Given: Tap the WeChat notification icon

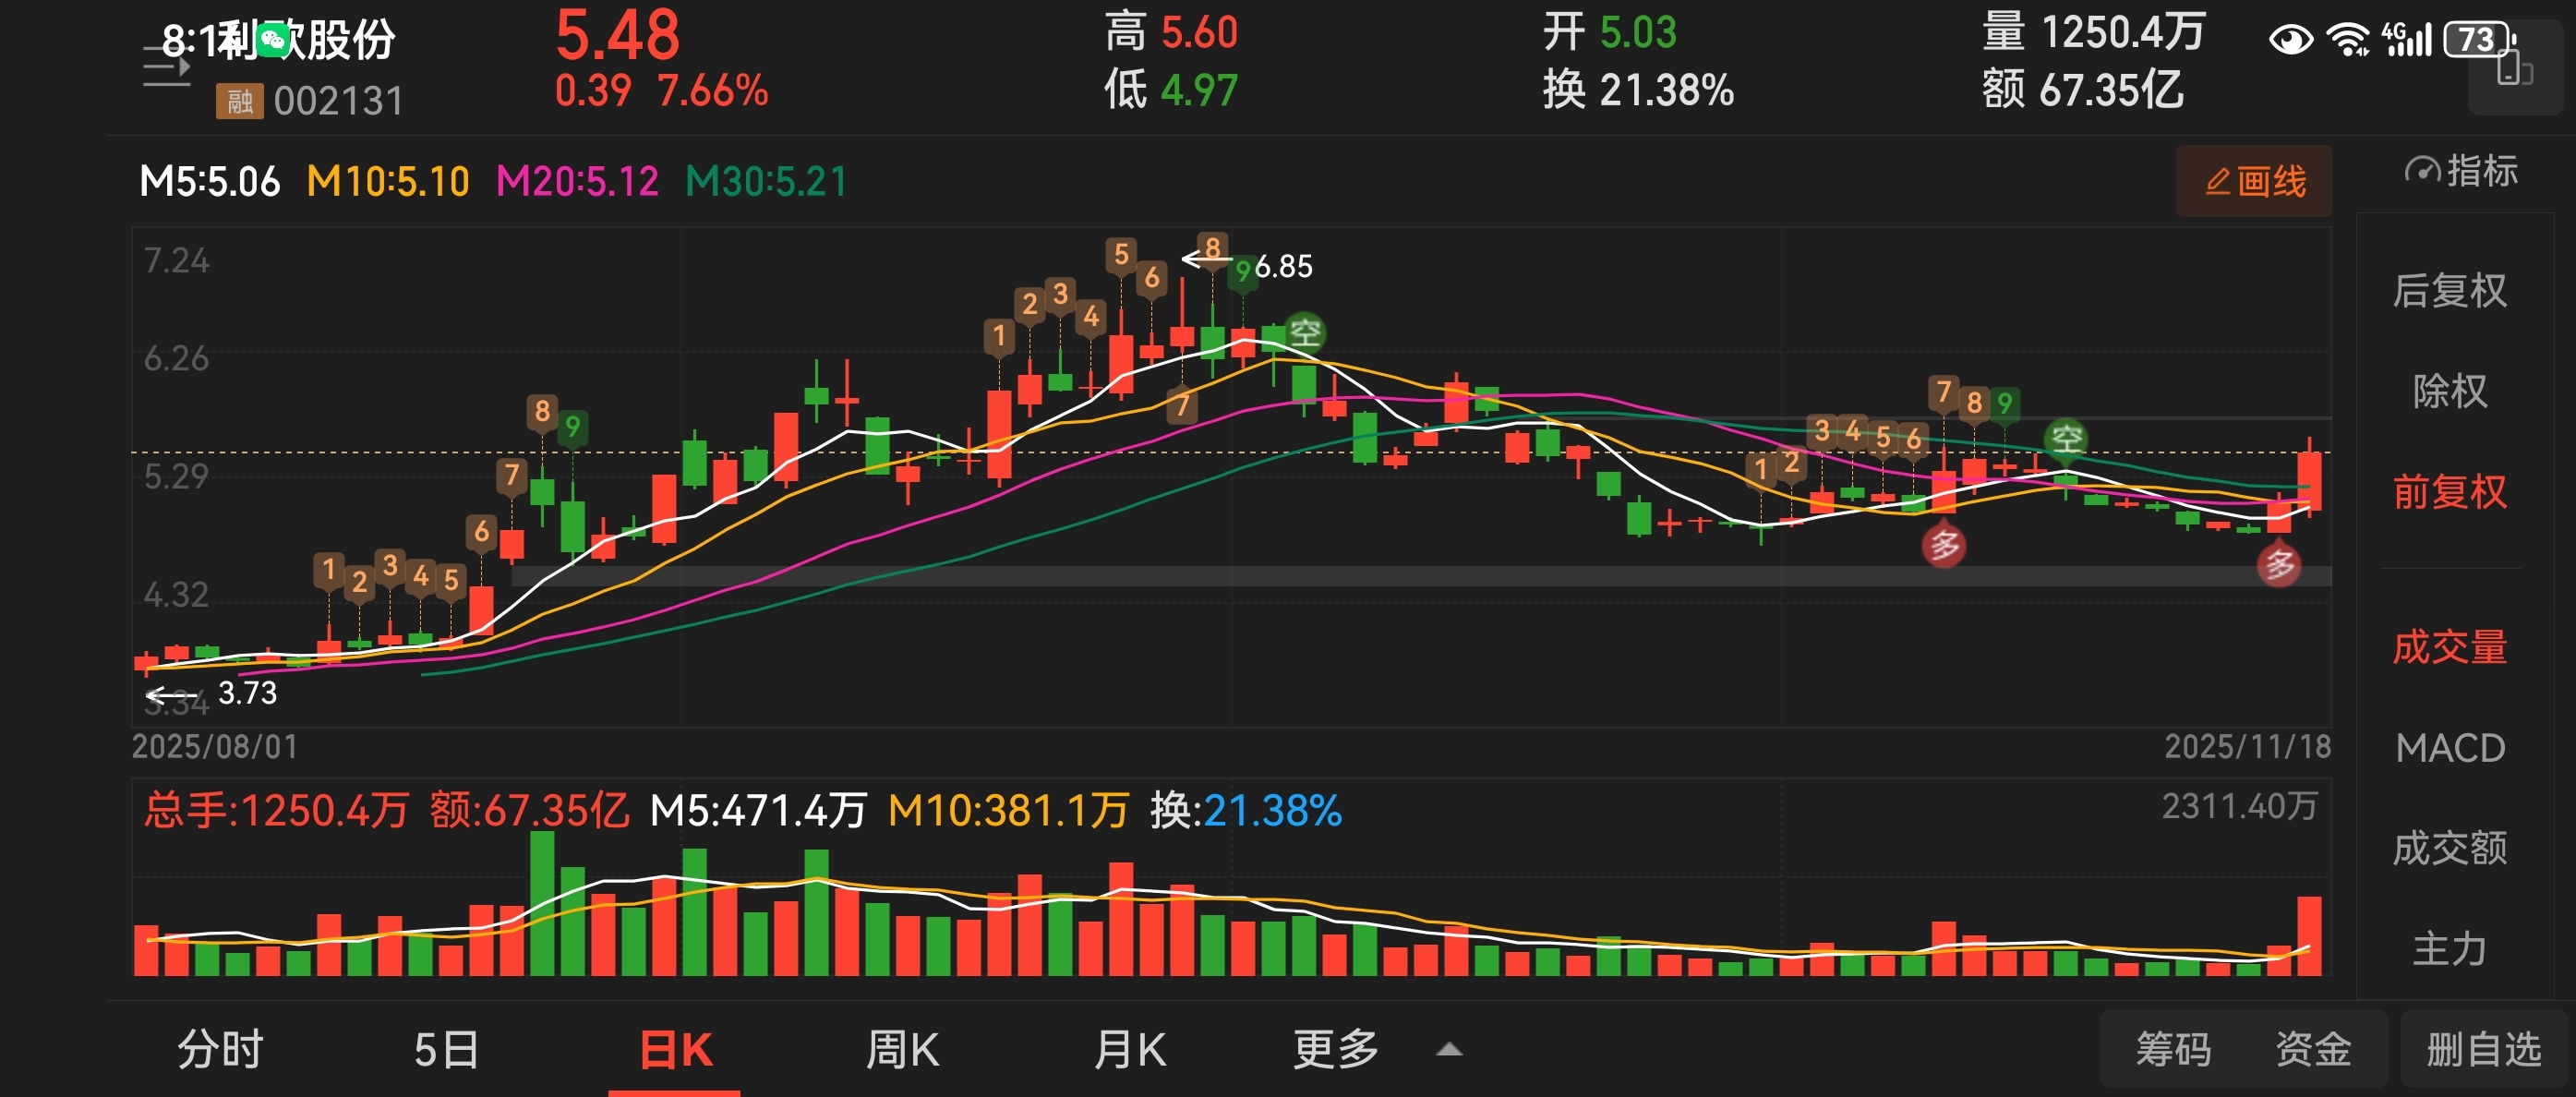Looking at the screenshot, I should point(273,40).
